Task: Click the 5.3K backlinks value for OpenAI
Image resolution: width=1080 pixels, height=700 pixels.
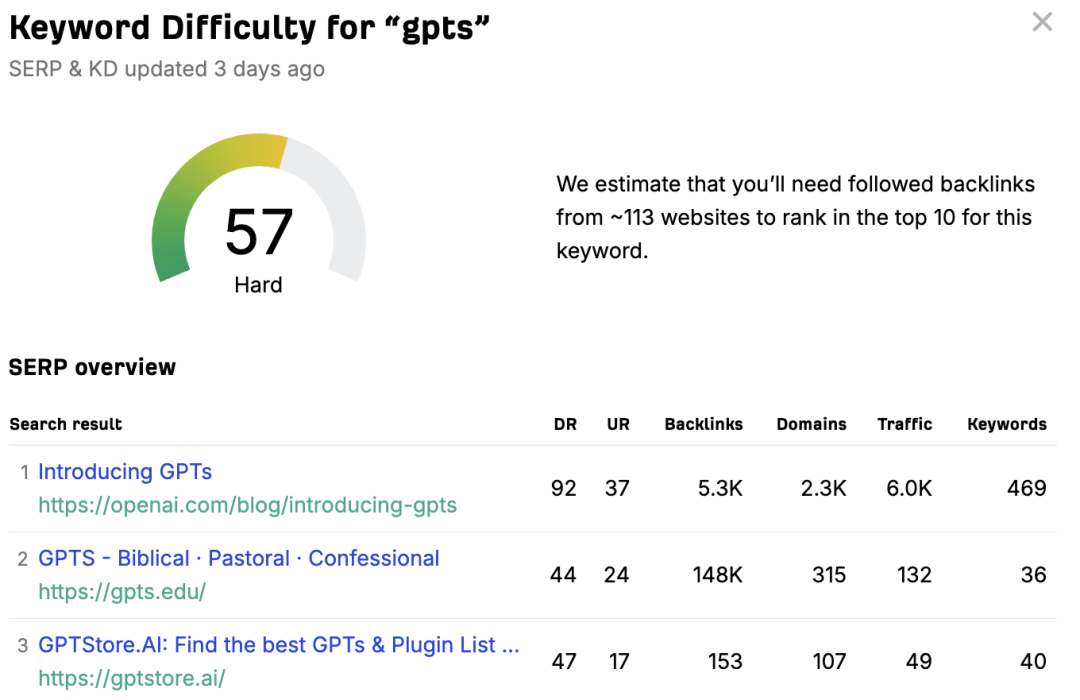Action: coord(719,489)
